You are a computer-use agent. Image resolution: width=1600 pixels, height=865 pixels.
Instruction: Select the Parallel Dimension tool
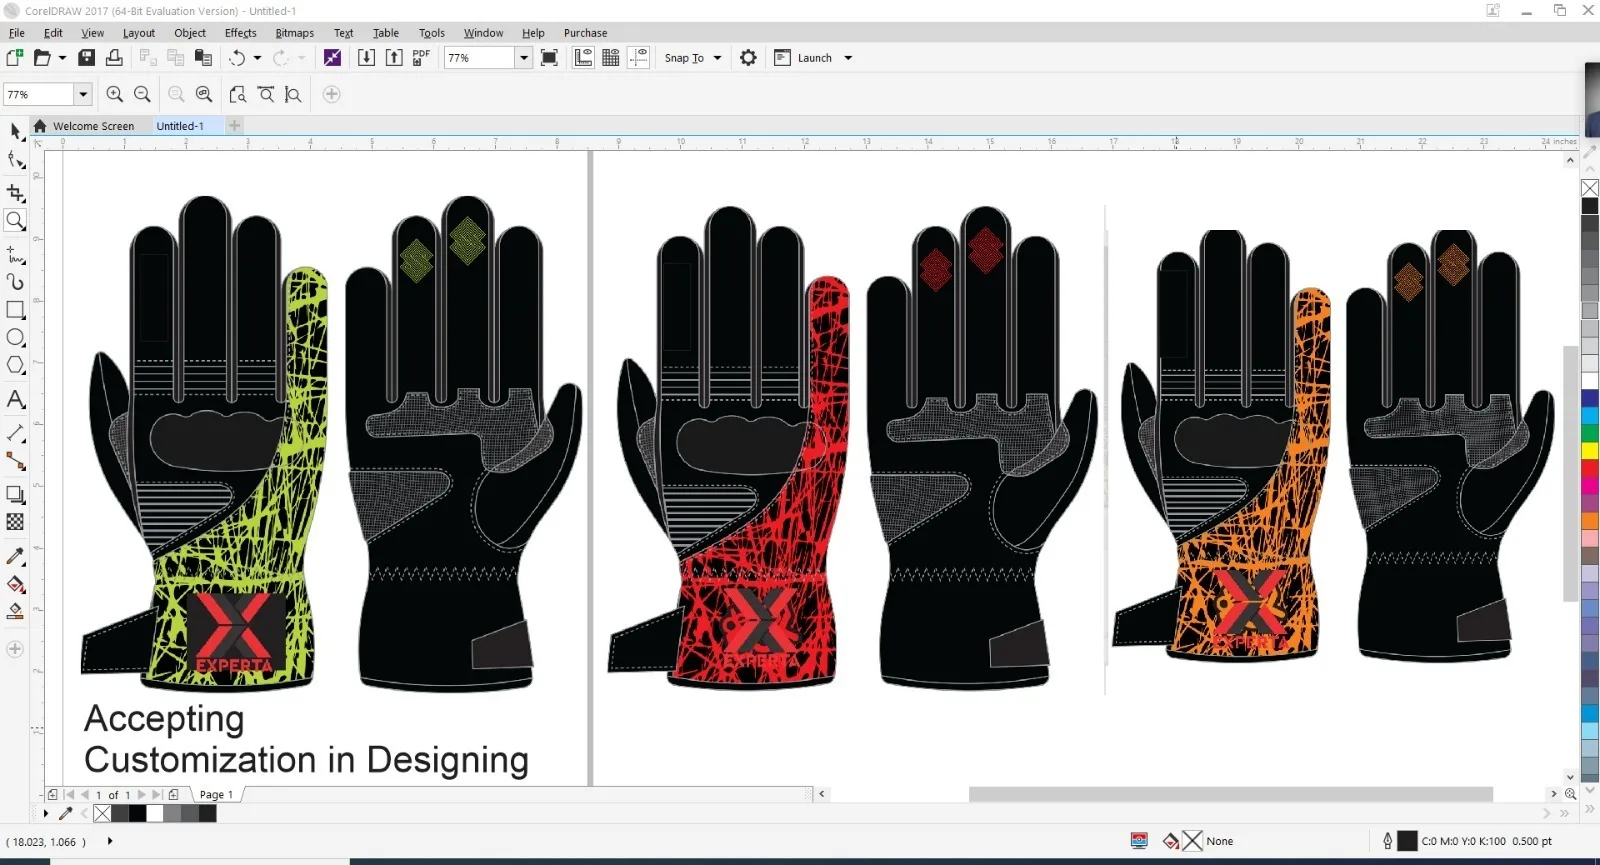coord(15,433)
